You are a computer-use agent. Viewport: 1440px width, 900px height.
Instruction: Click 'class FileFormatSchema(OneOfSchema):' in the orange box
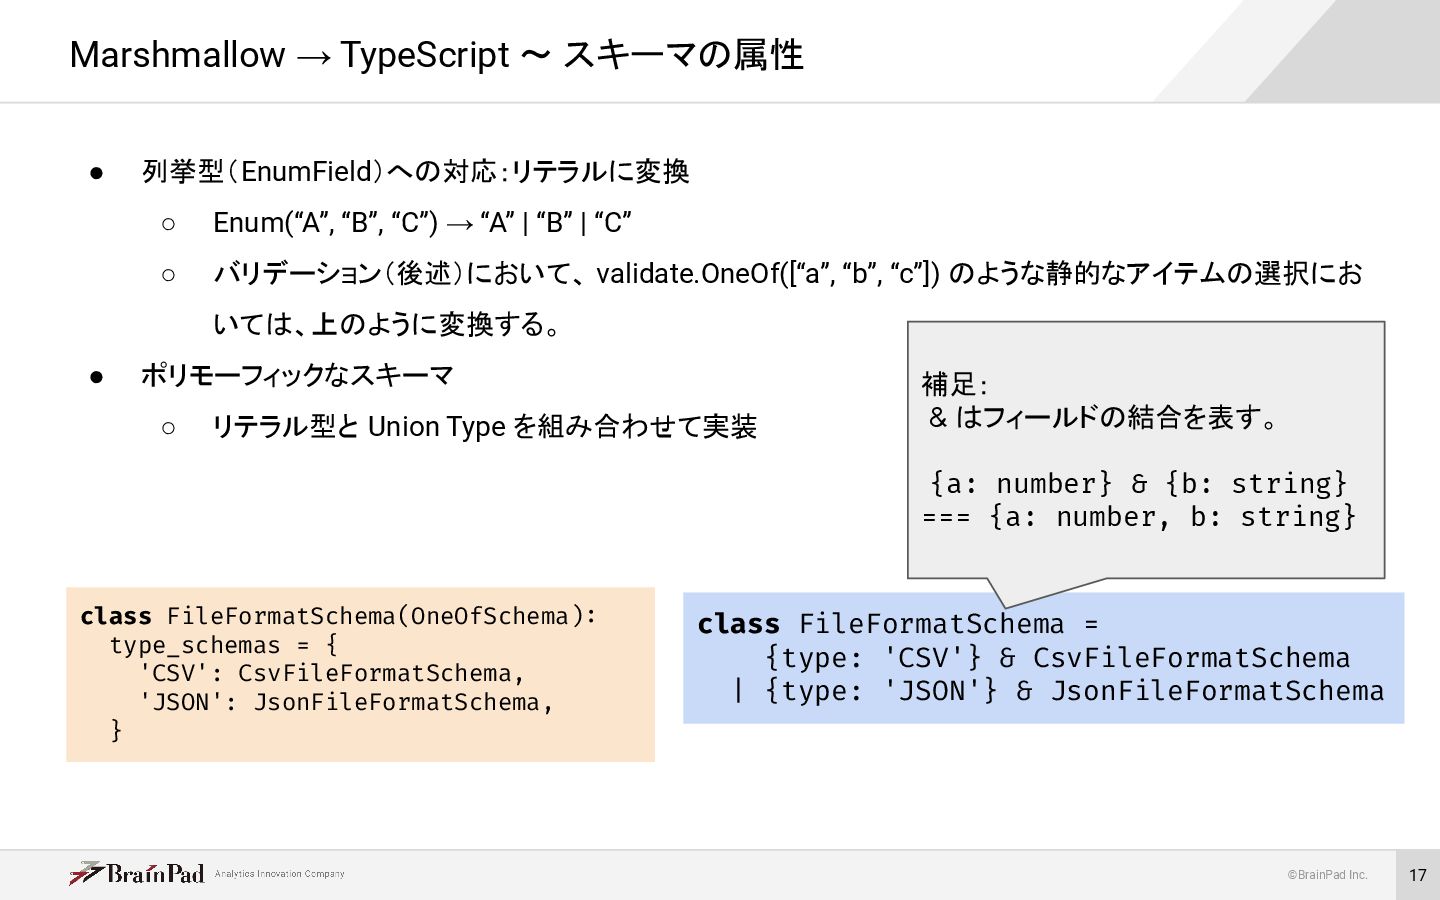pos(338,616)
